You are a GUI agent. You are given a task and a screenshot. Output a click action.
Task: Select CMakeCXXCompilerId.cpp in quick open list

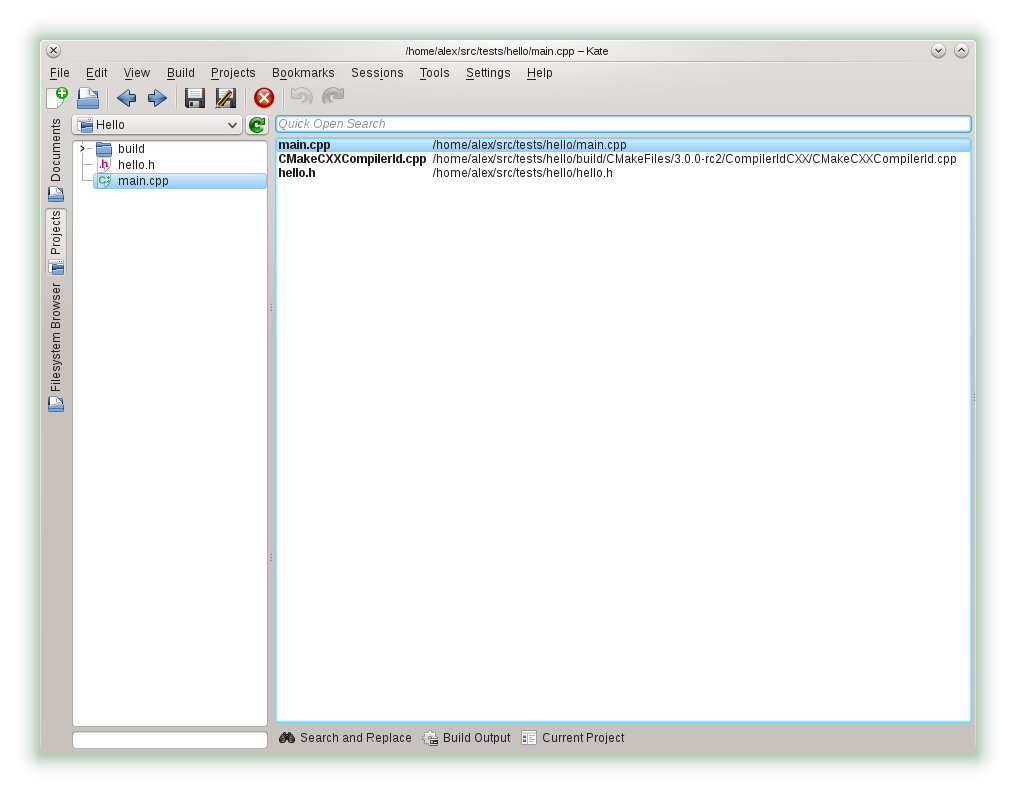pyautogui.click(x=352, y=159)
